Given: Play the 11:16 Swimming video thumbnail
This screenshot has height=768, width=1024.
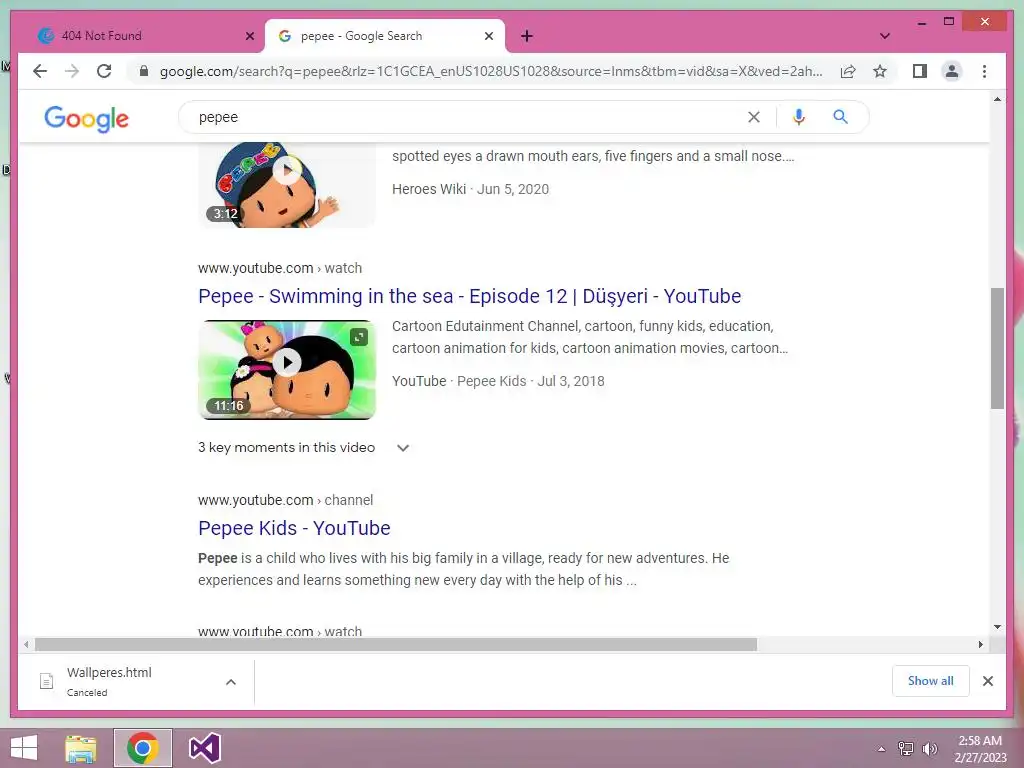Looking at the screenshot, I should [x=287, y=370].
